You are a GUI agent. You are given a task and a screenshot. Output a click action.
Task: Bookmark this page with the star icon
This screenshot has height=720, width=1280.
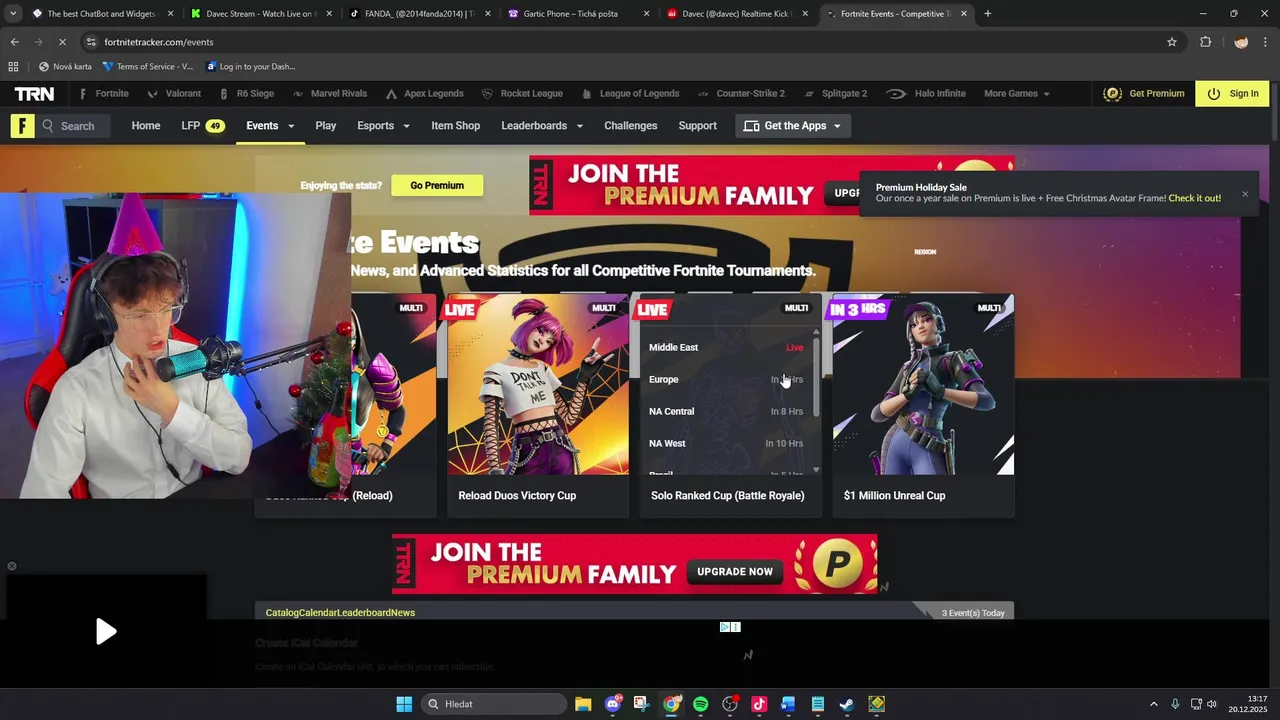pyautogui.click(x=1172, y=42)
